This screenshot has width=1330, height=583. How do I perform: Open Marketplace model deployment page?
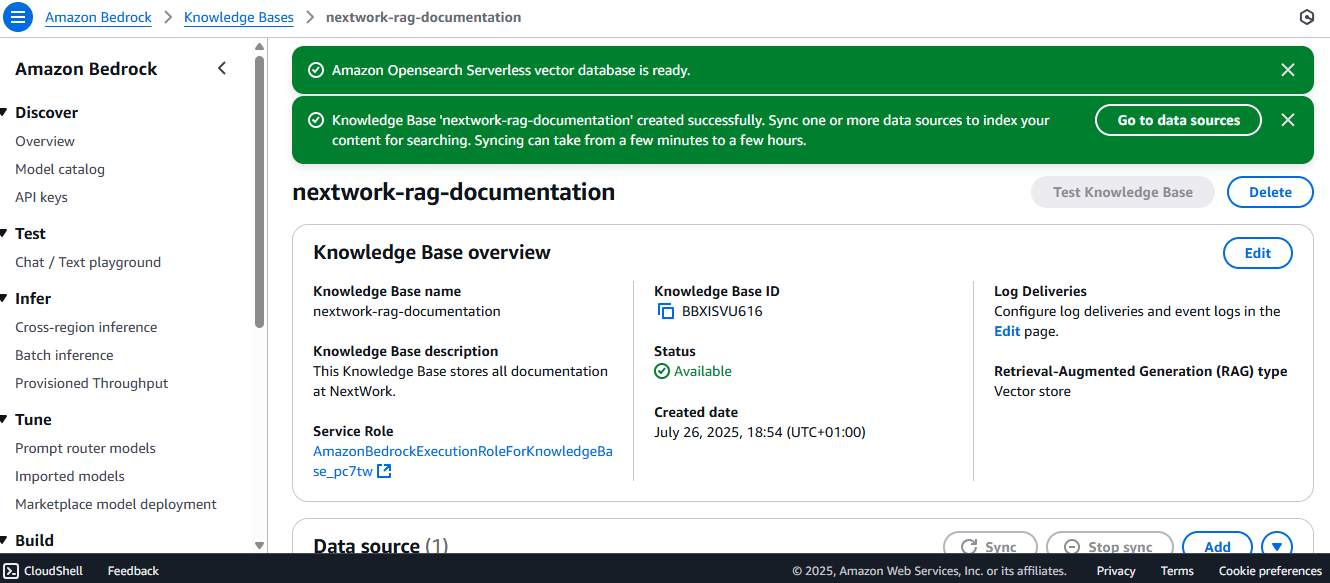tap(116, 504)
